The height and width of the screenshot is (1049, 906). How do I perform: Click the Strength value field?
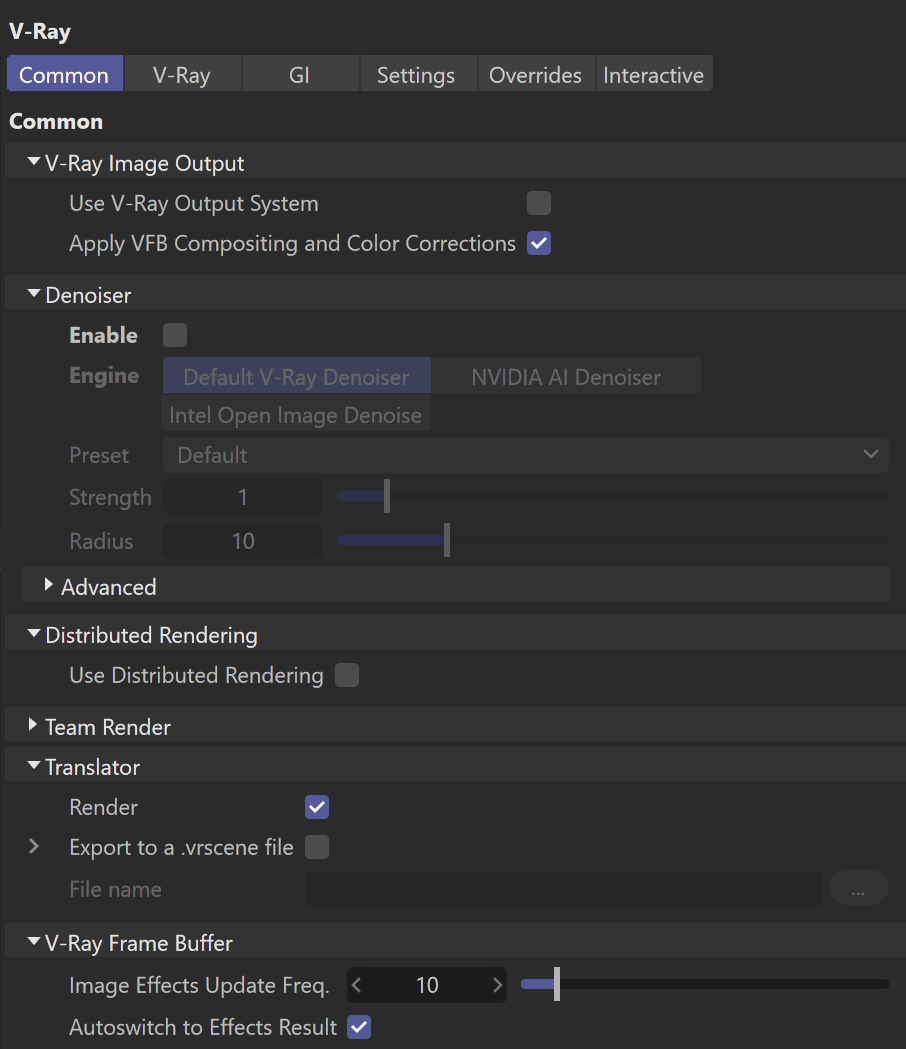tap(243, 497)
